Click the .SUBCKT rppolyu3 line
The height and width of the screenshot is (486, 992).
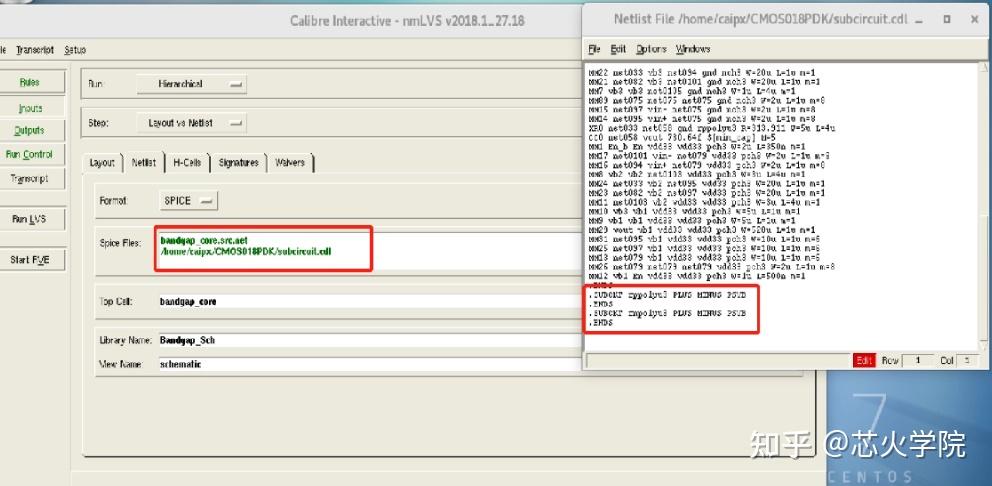click(x=667, y=295)
